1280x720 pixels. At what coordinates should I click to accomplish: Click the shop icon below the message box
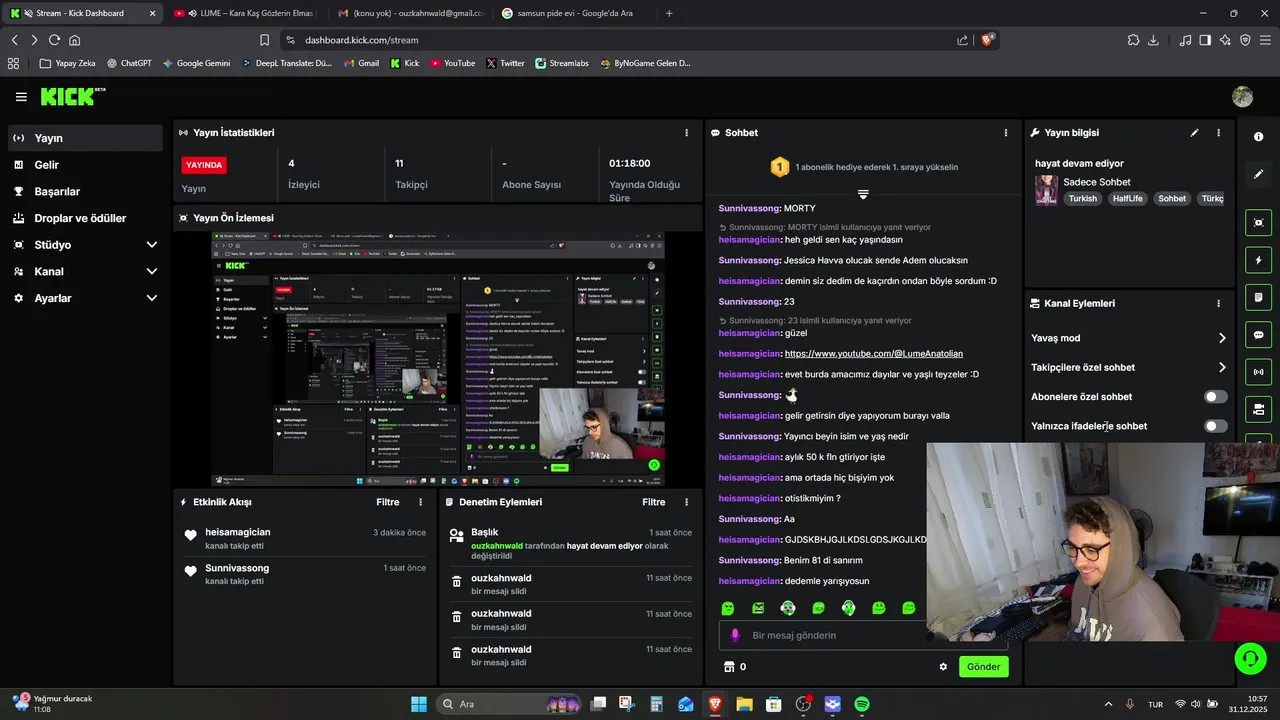[729, 667]
